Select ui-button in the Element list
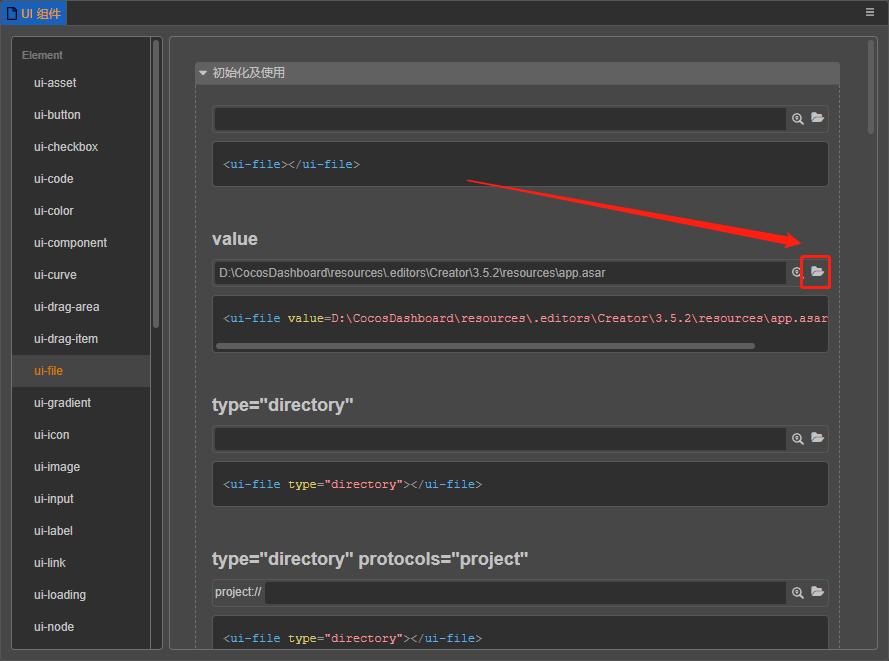The image size is (889, 661). 57,115
